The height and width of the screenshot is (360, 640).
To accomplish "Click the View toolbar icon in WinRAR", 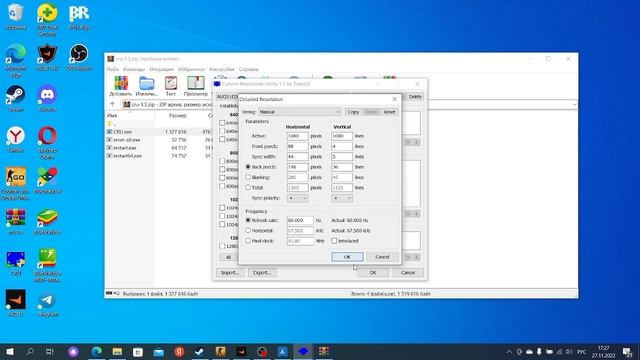I will point(196,86).
